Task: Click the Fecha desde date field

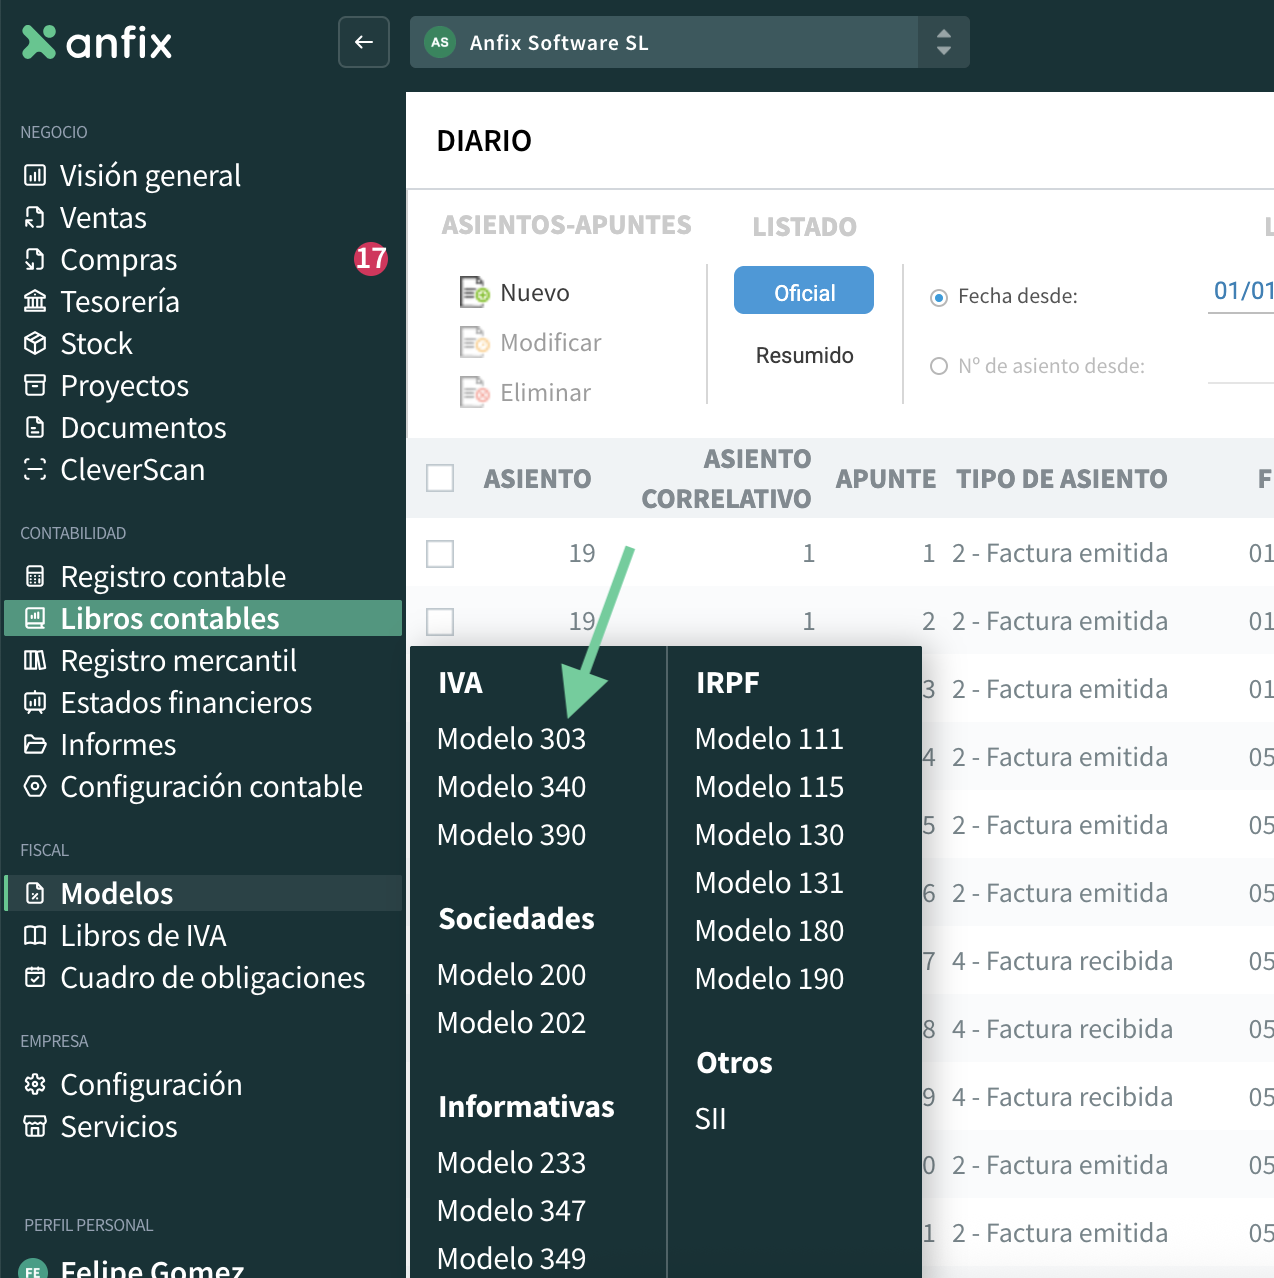Action: coord(1240,292)
